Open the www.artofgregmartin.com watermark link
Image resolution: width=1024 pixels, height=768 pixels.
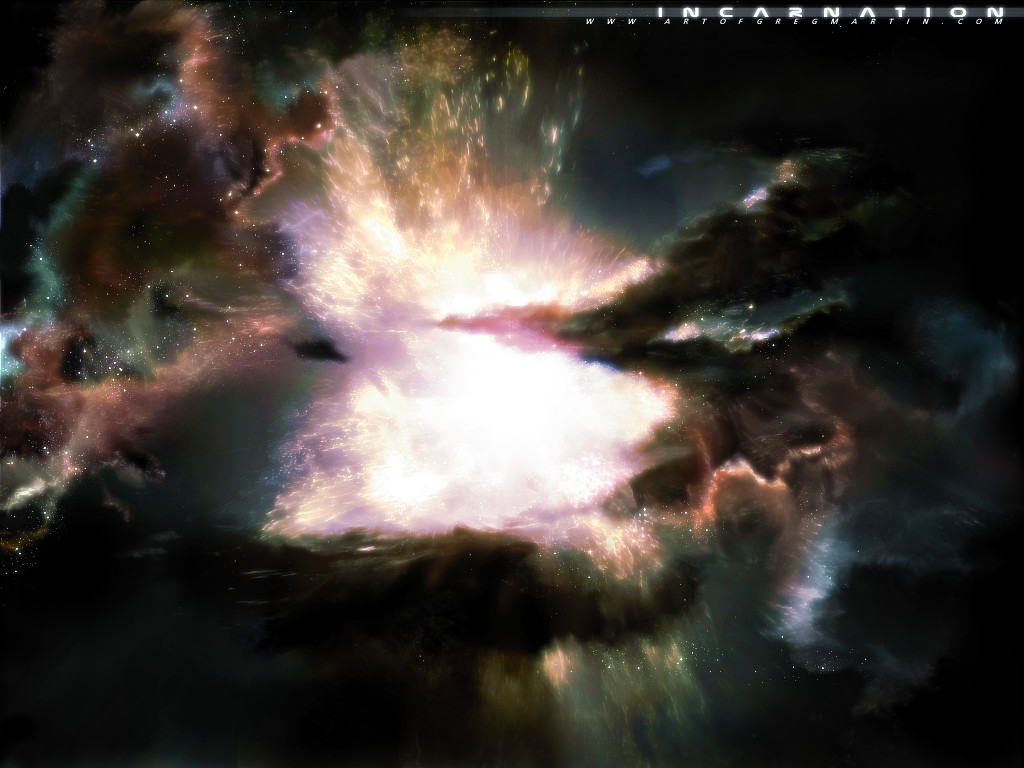794,21
